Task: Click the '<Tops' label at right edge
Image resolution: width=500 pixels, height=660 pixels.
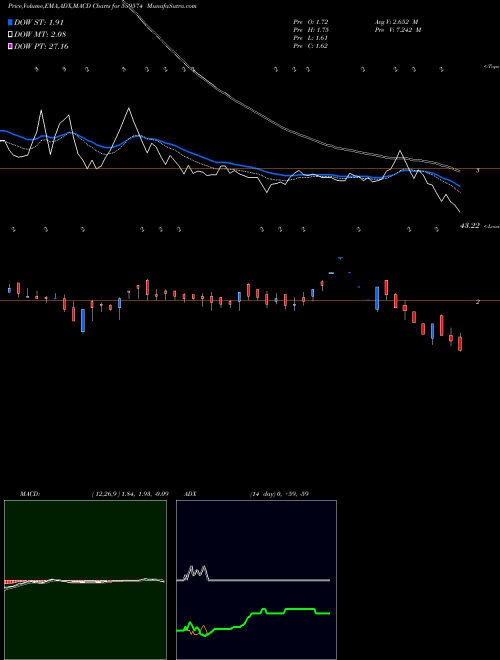Action: (x=491, y=67)
